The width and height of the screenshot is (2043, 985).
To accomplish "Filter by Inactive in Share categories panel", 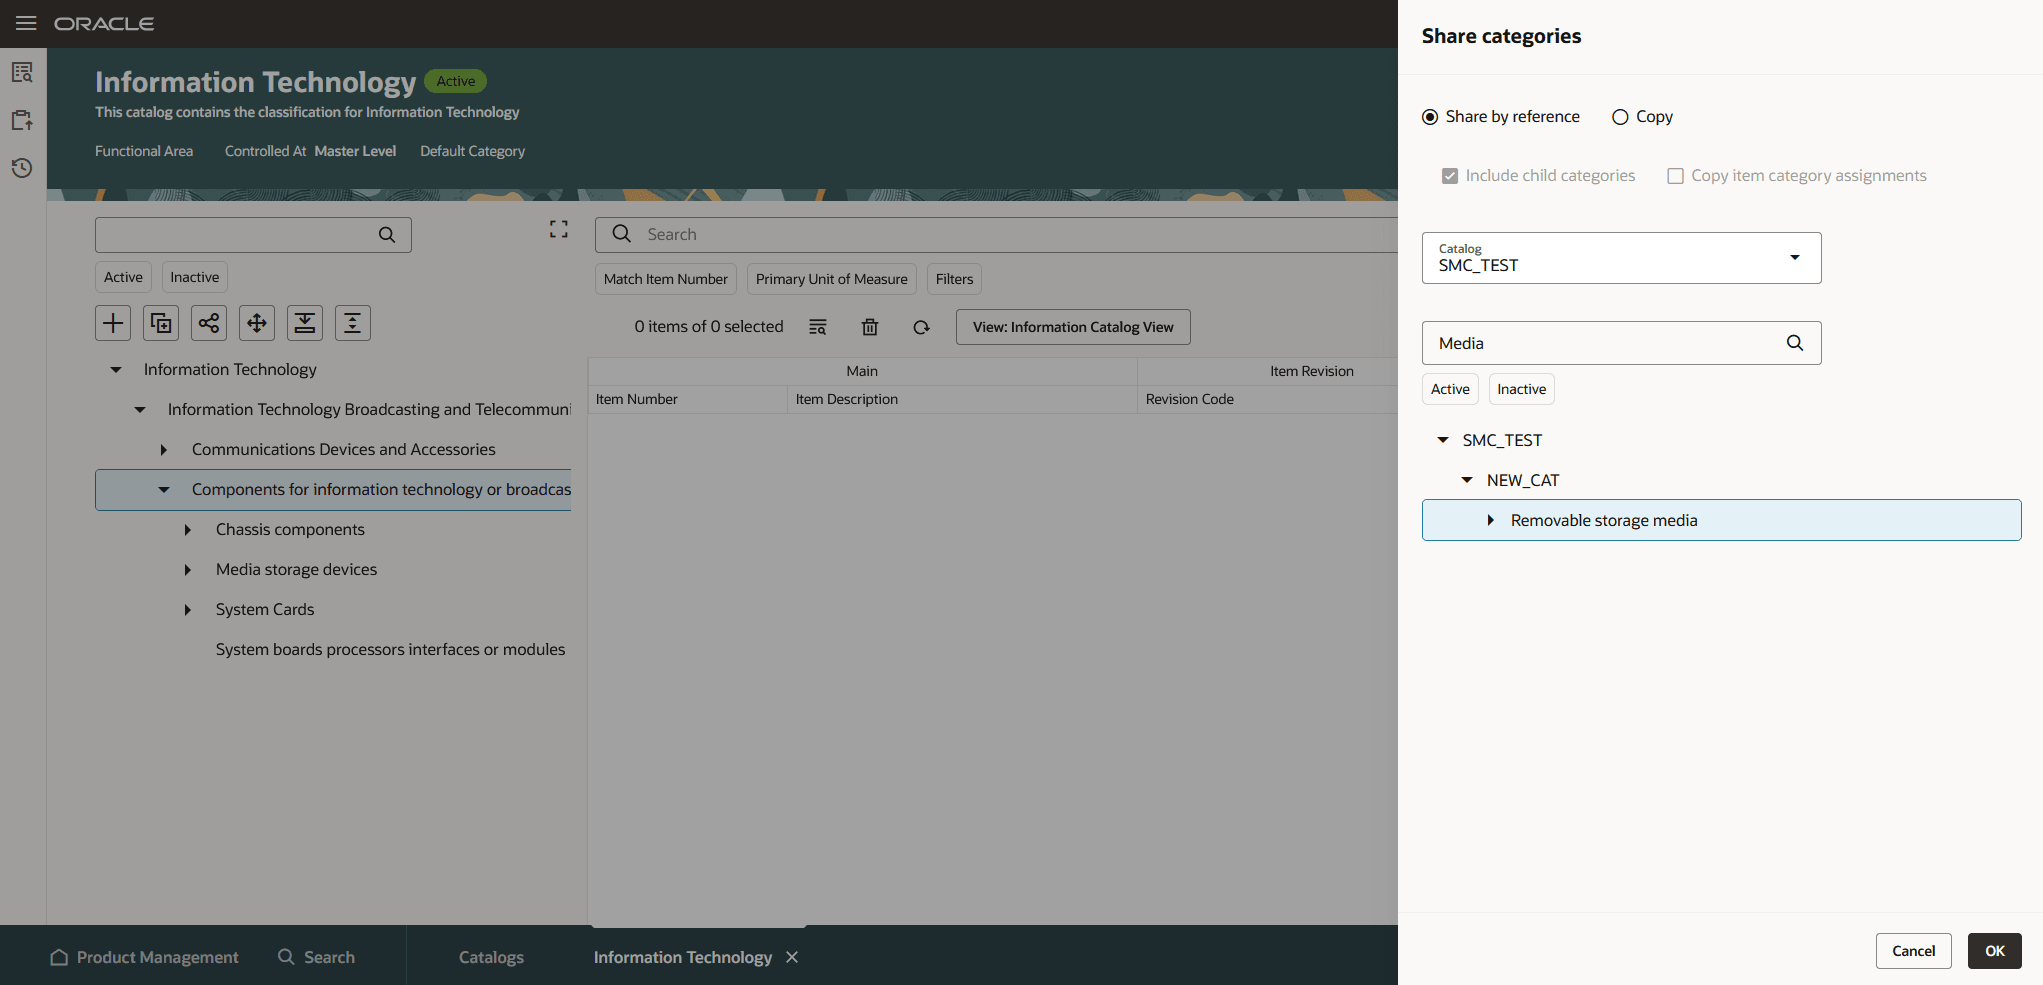I will 1521,389.
